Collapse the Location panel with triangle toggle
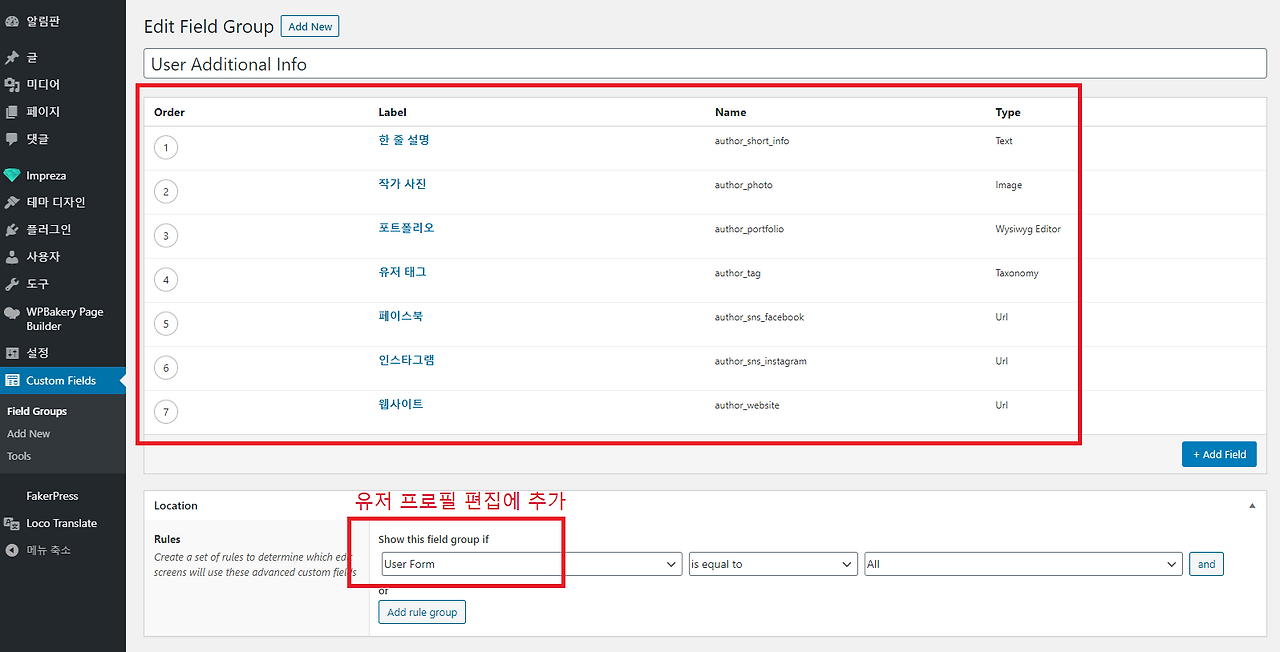This screenshot has width=1280, height=652. pos(1252,506)
